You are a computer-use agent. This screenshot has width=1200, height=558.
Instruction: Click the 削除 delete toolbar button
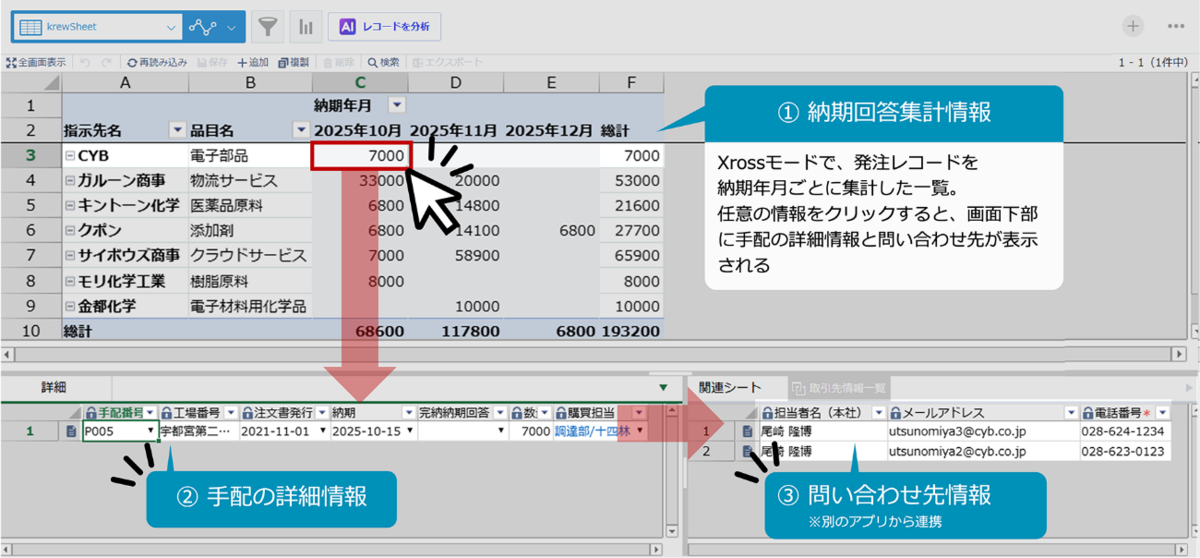point(339,62)
